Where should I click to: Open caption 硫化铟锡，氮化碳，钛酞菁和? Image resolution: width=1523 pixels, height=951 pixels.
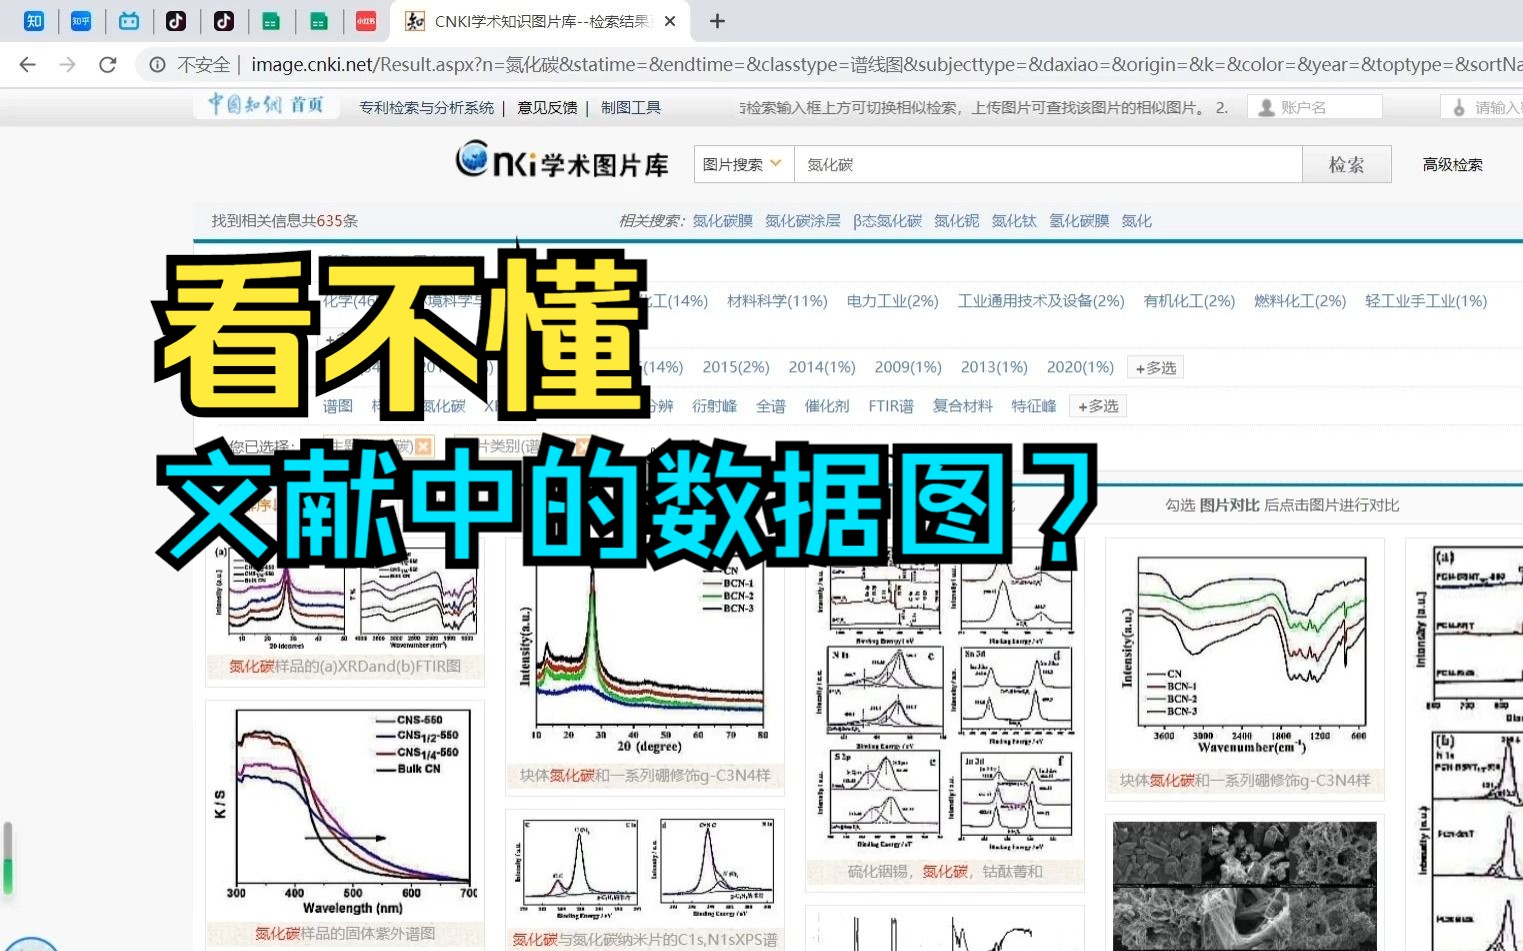click(945, 871)
